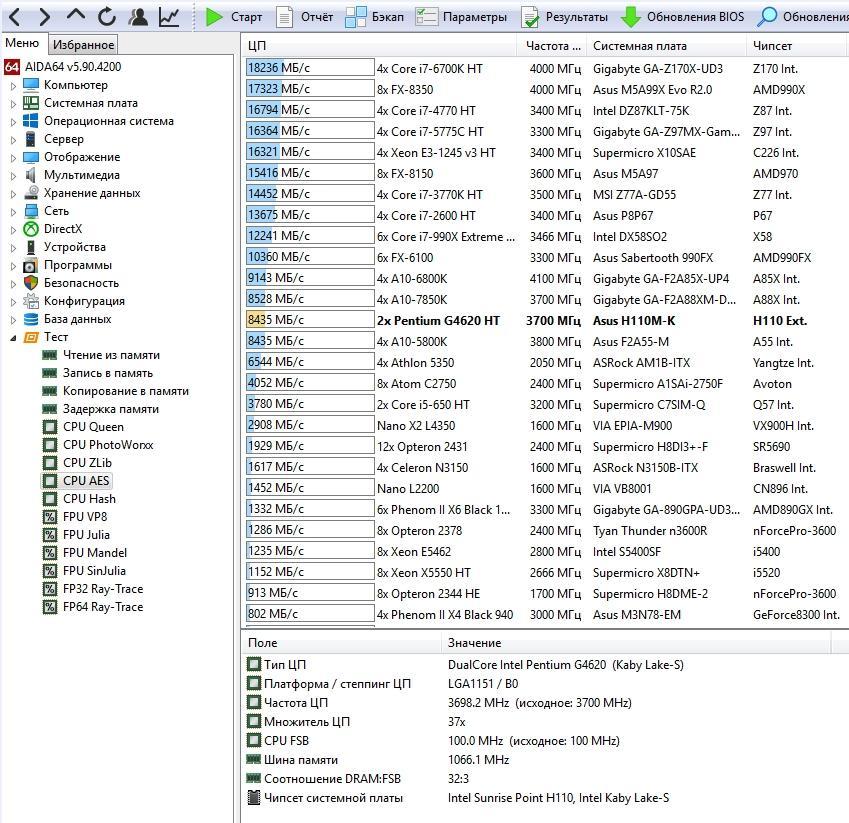The image size is (849, 823).
Task: Start the benchmark with Старт button
Action: 234,17
